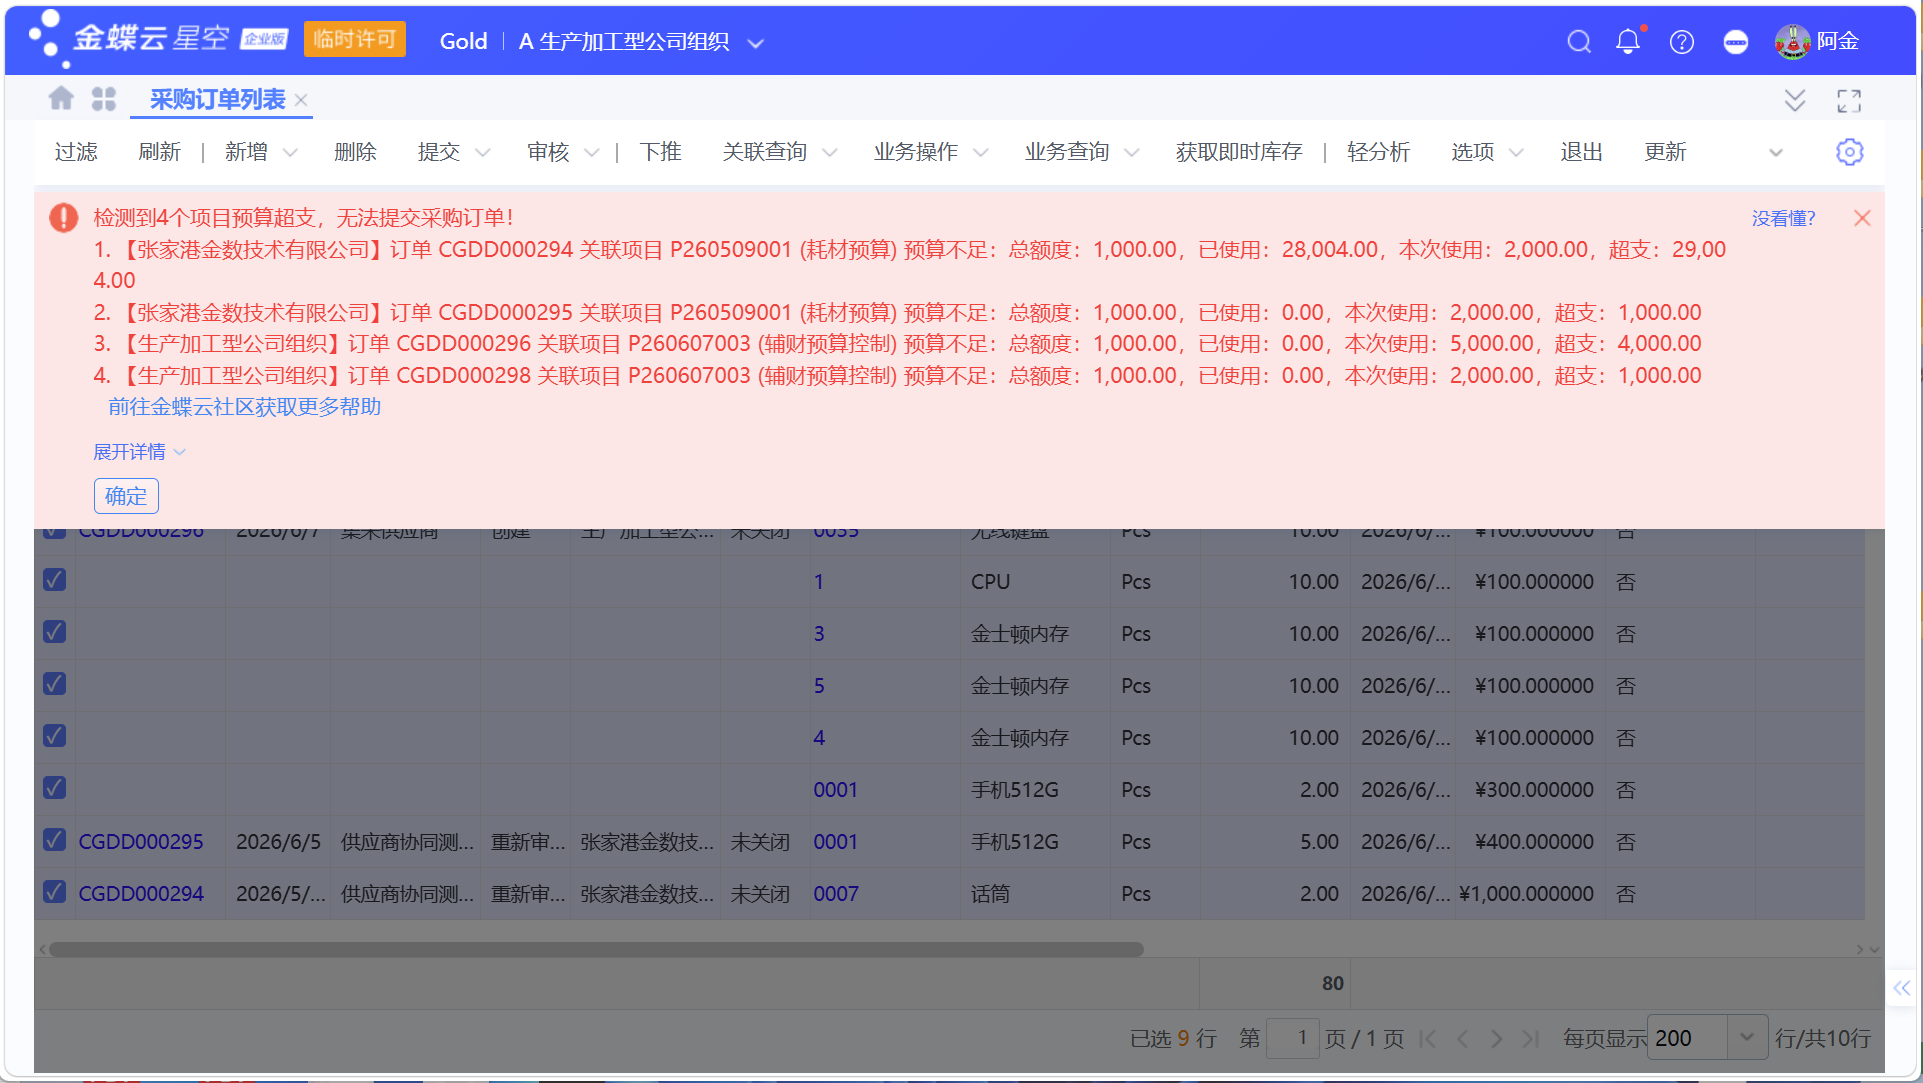
Task: Uncheck the 手机512G 2.00 quantity row
Action: tap(55, 788)
